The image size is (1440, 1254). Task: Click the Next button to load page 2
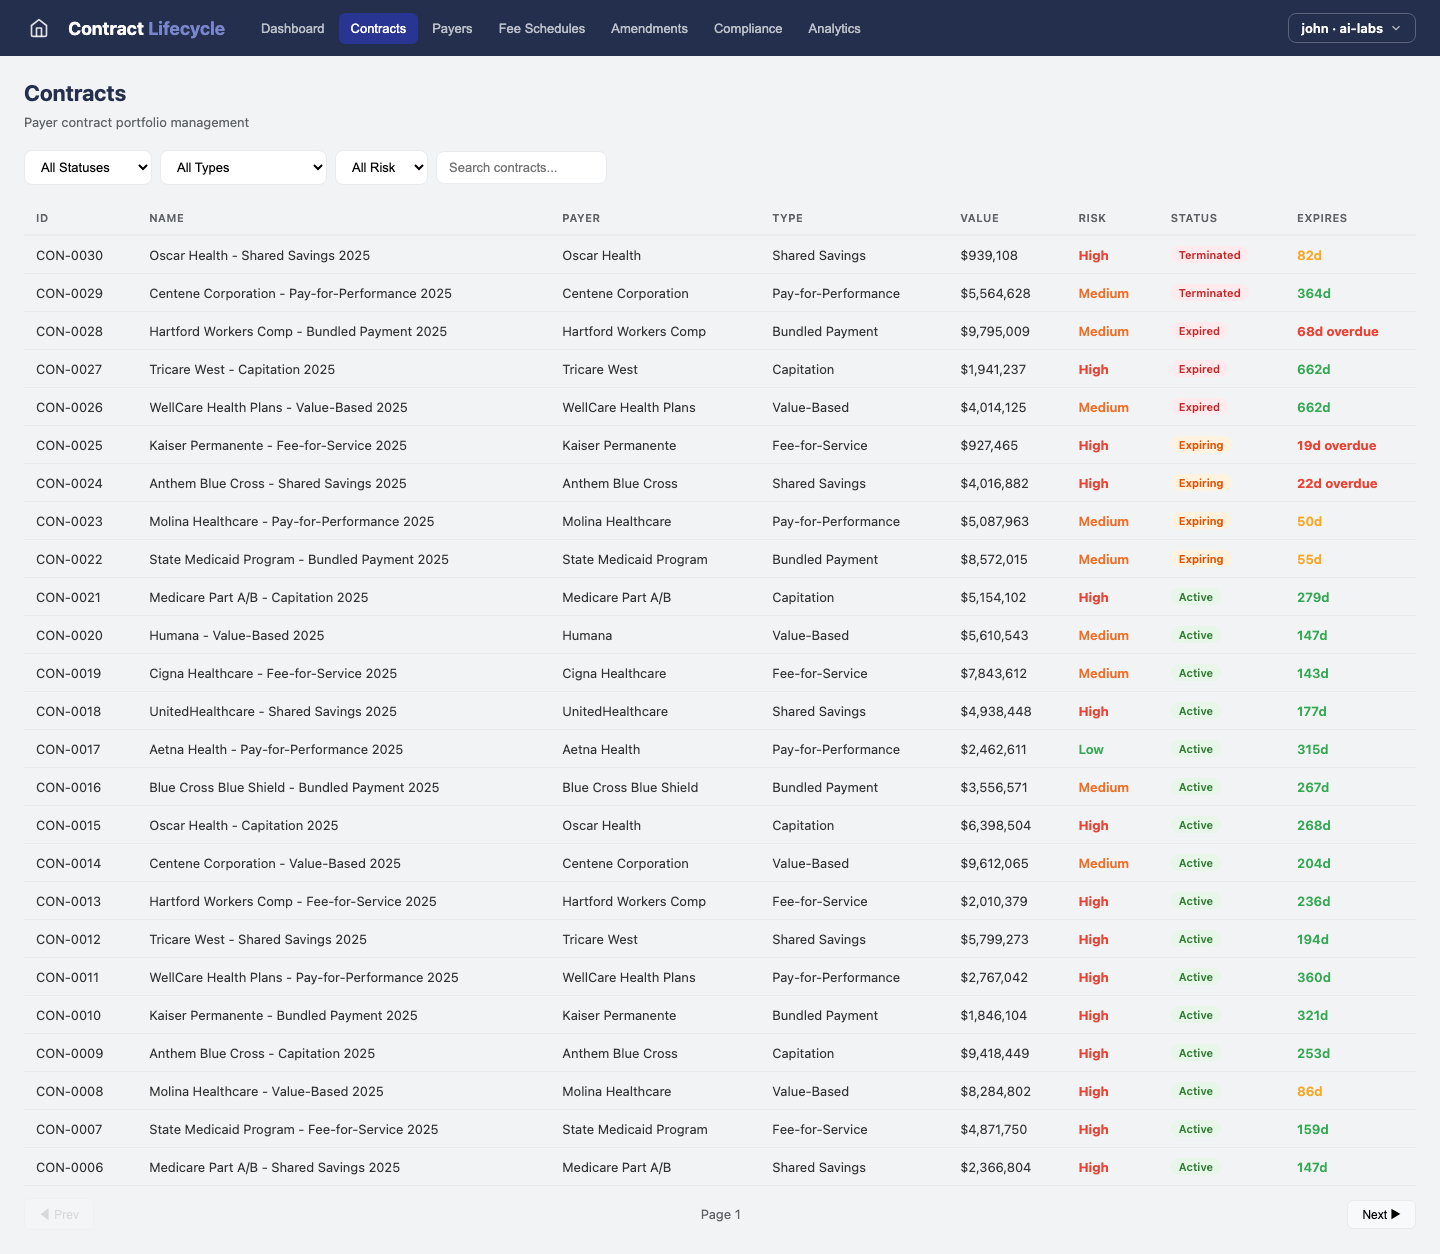pos(1380,1214)
